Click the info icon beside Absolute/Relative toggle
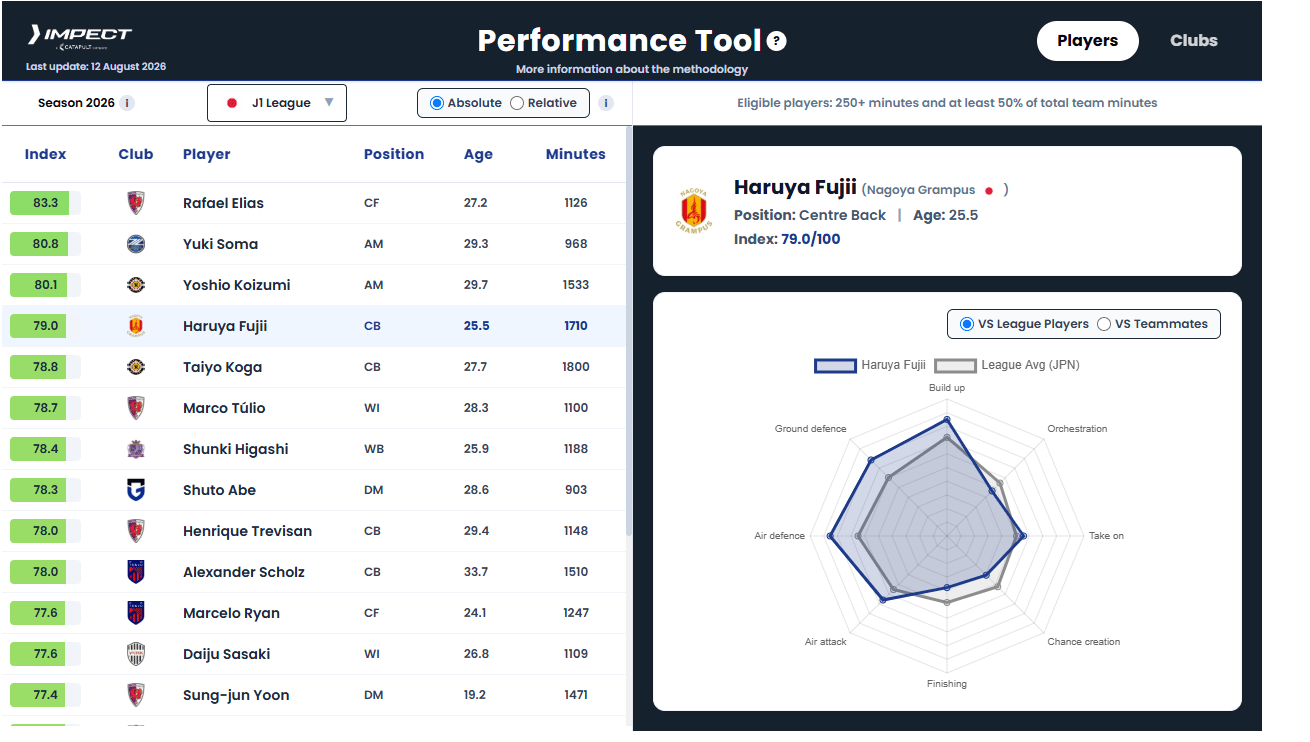The height and width of the screenshot is (742, 1310). tap(606, 103)
